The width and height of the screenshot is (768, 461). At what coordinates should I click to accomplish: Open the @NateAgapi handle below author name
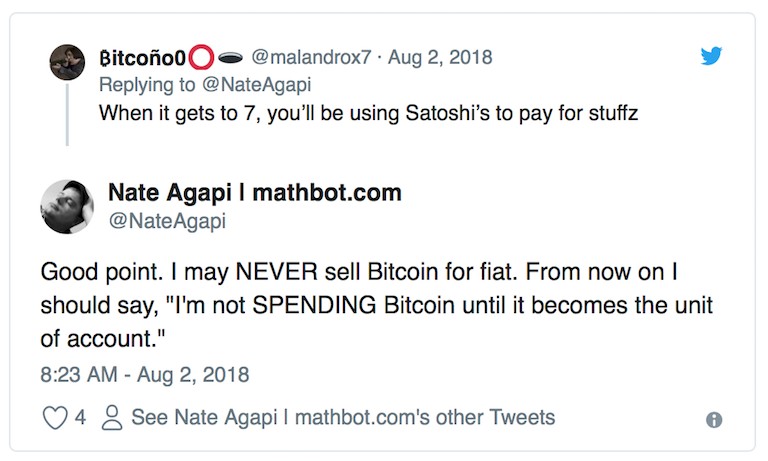[x=167, y=221]
